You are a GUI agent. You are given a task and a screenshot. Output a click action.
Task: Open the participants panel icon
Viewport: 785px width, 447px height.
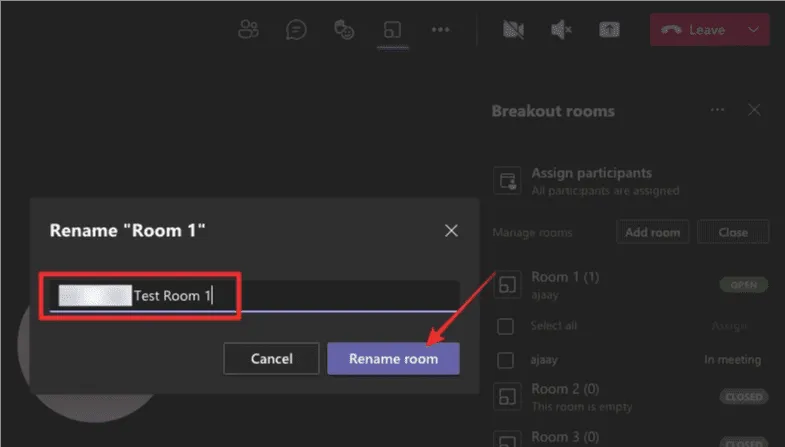248,30
